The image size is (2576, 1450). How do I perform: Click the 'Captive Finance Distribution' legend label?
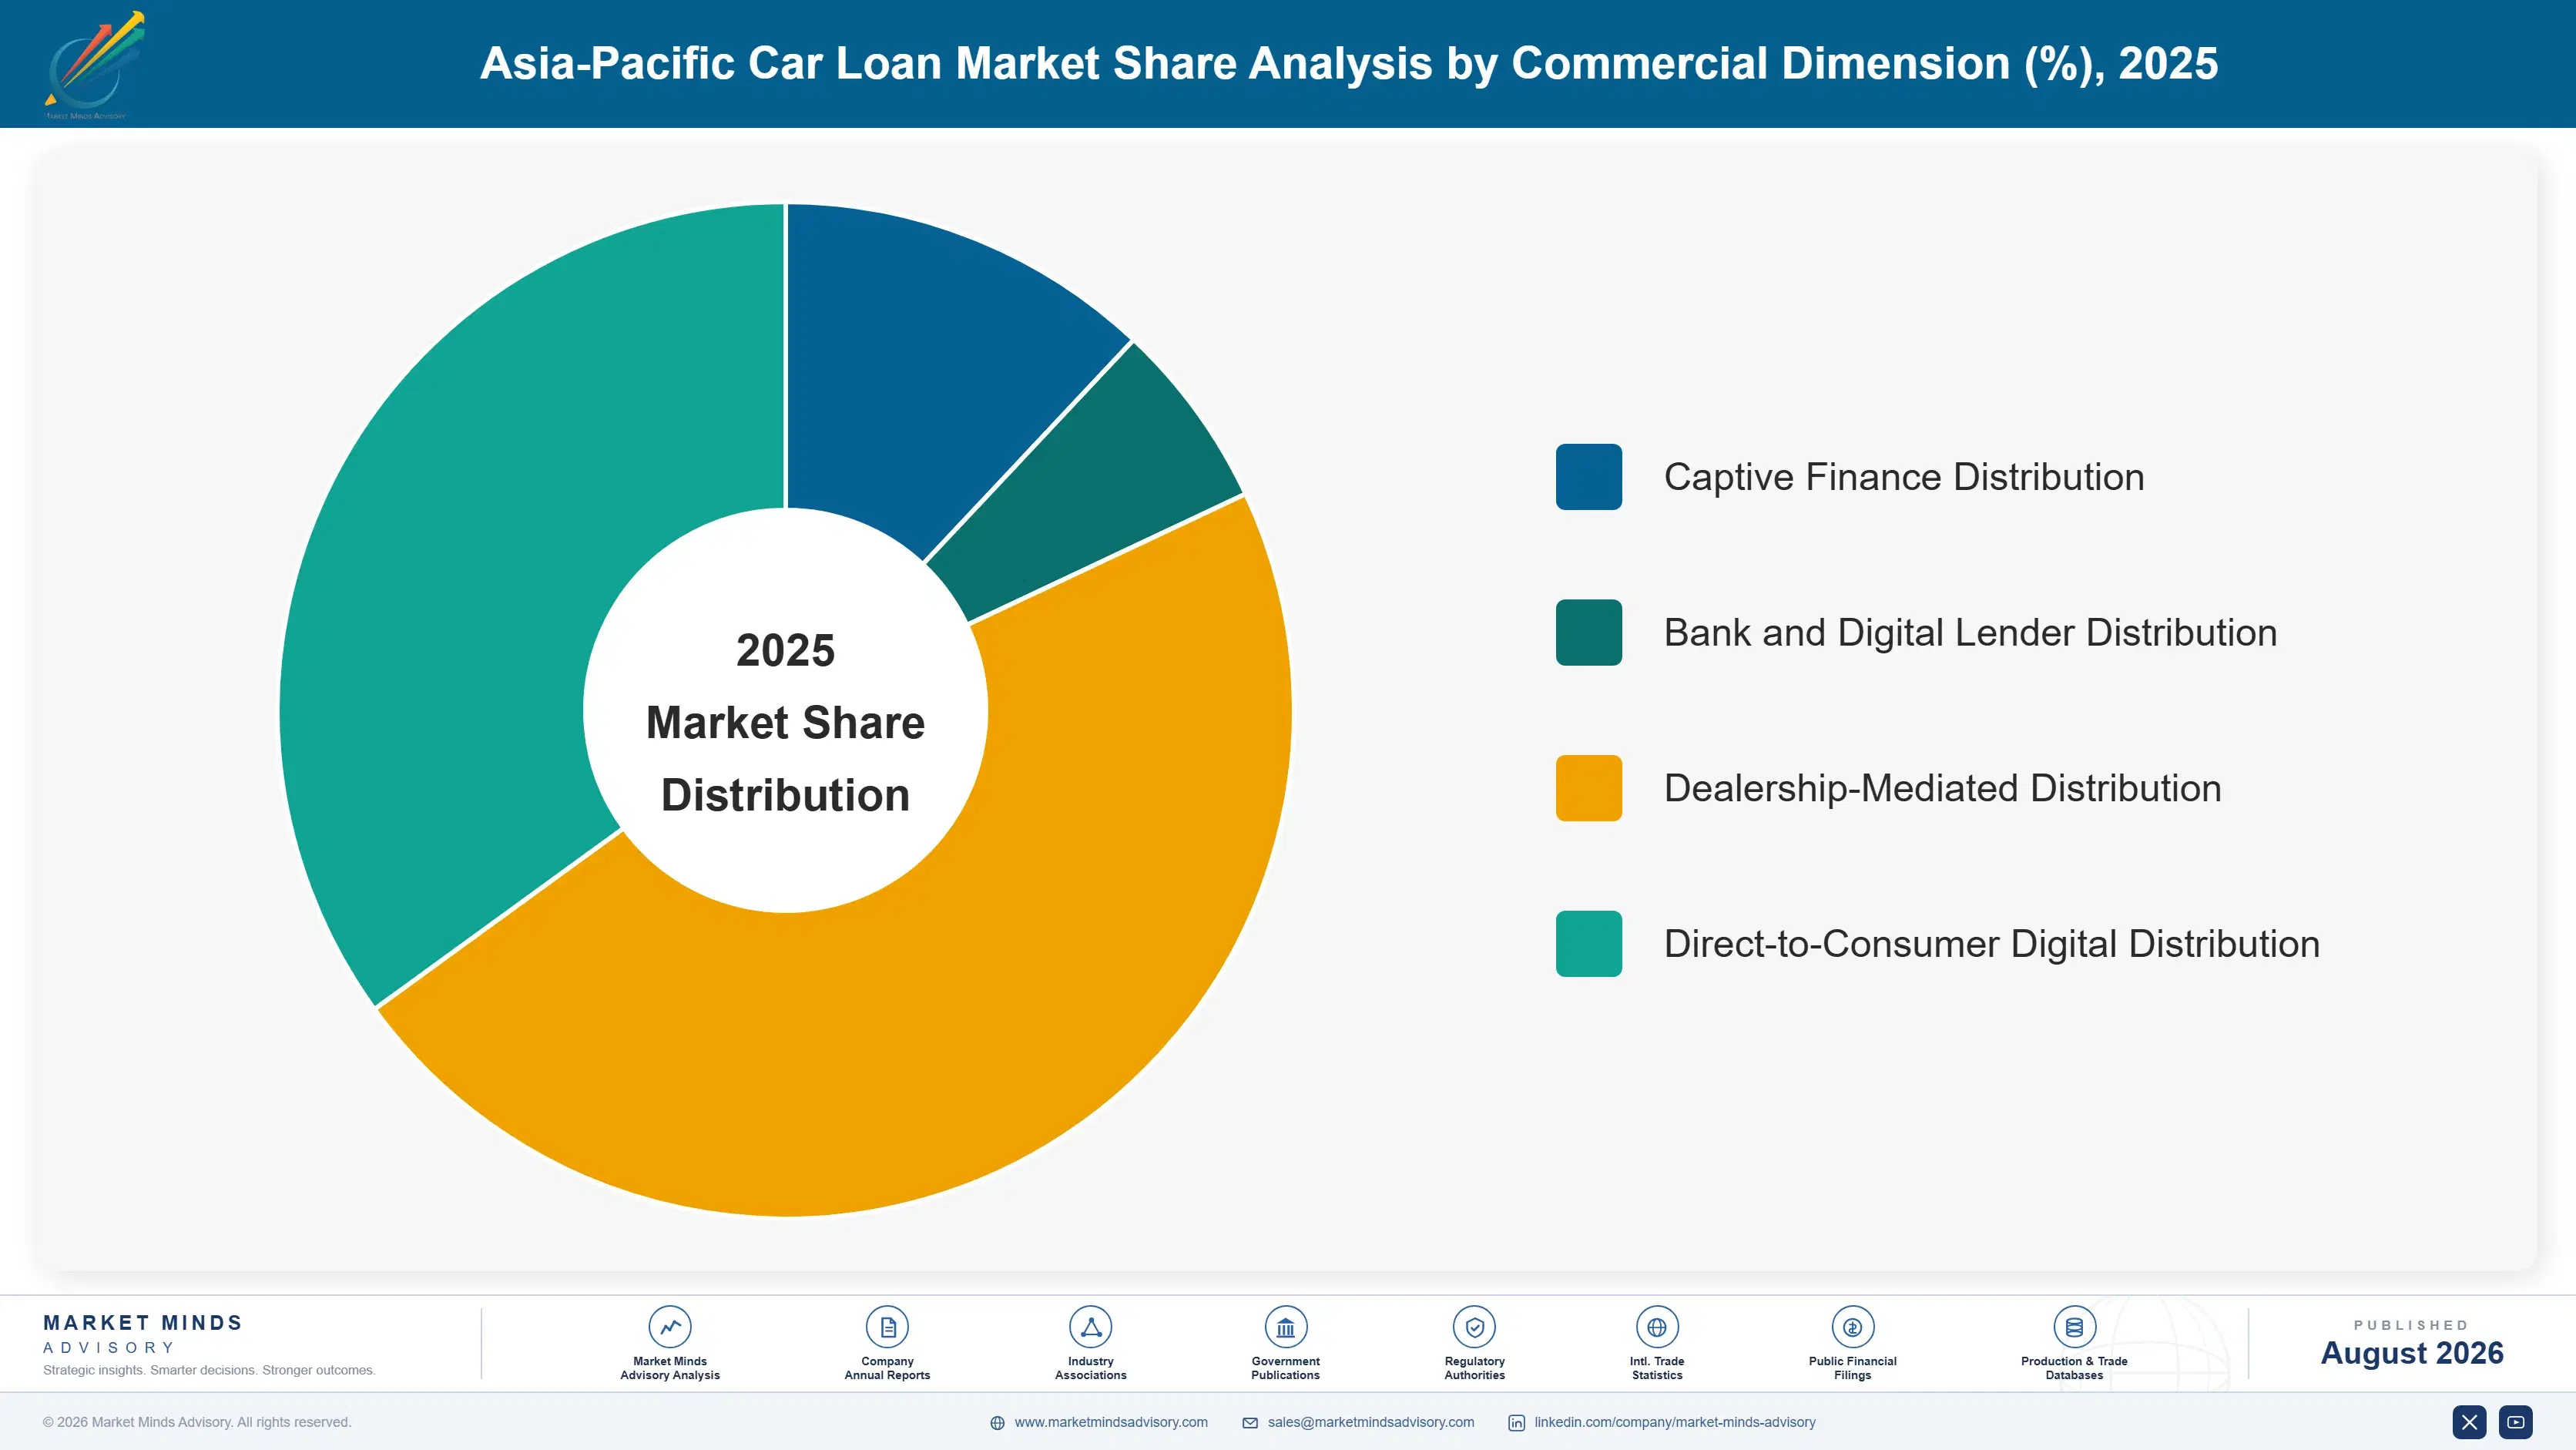(x=1904, y=477)
